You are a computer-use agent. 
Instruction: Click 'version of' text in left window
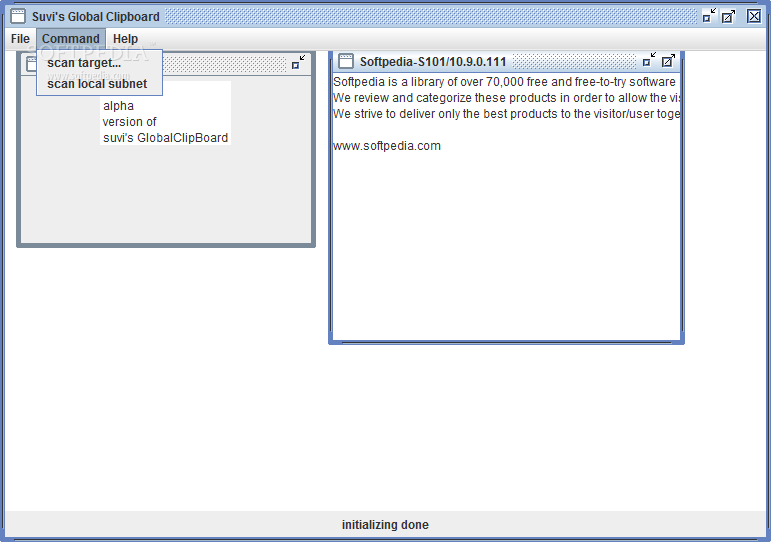(129, 121)
